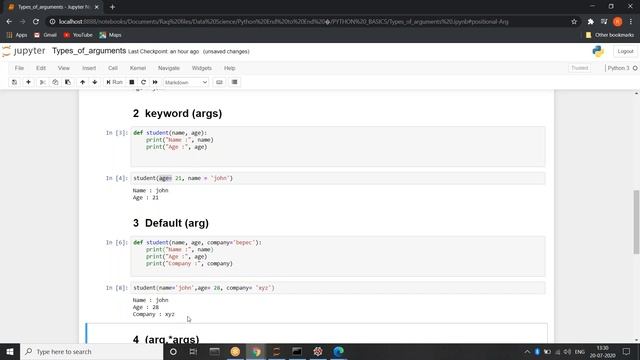The height and width of the screenshot is (360, 640).
Task: Open the cell type Markdown dropdown
Action: click(186, 82)
